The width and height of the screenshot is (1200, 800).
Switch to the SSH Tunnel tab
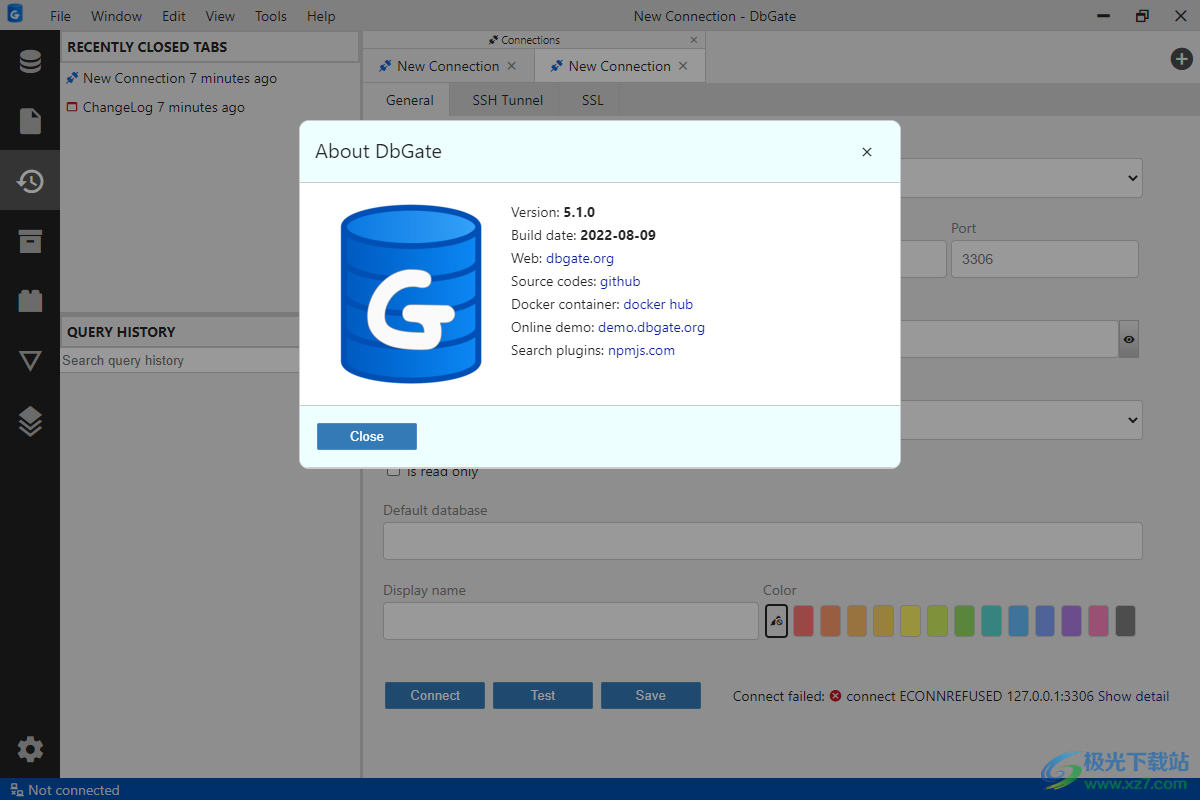click(507, 100)
